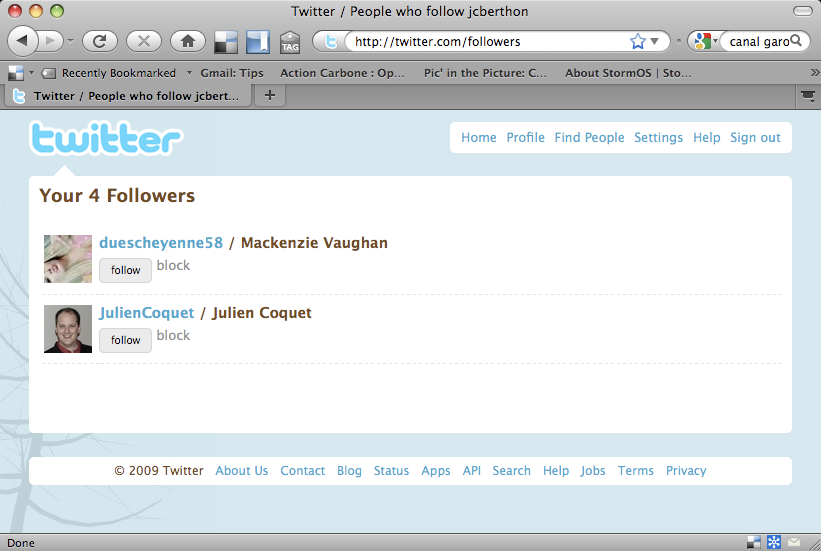This screenshot has height=551, width=821.
Task: Open the bookmarks toolbar Delicious icon
Action: tap(16, 73)
